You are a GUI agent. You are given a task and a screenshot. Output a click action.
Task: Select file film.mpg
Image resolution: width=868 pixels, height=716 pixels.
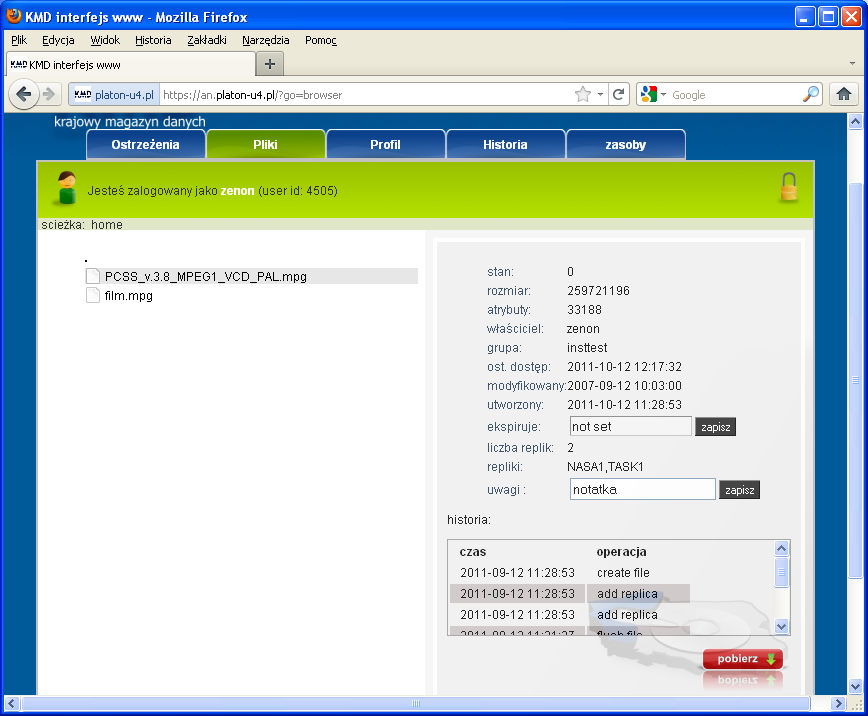tap(128, 296)
